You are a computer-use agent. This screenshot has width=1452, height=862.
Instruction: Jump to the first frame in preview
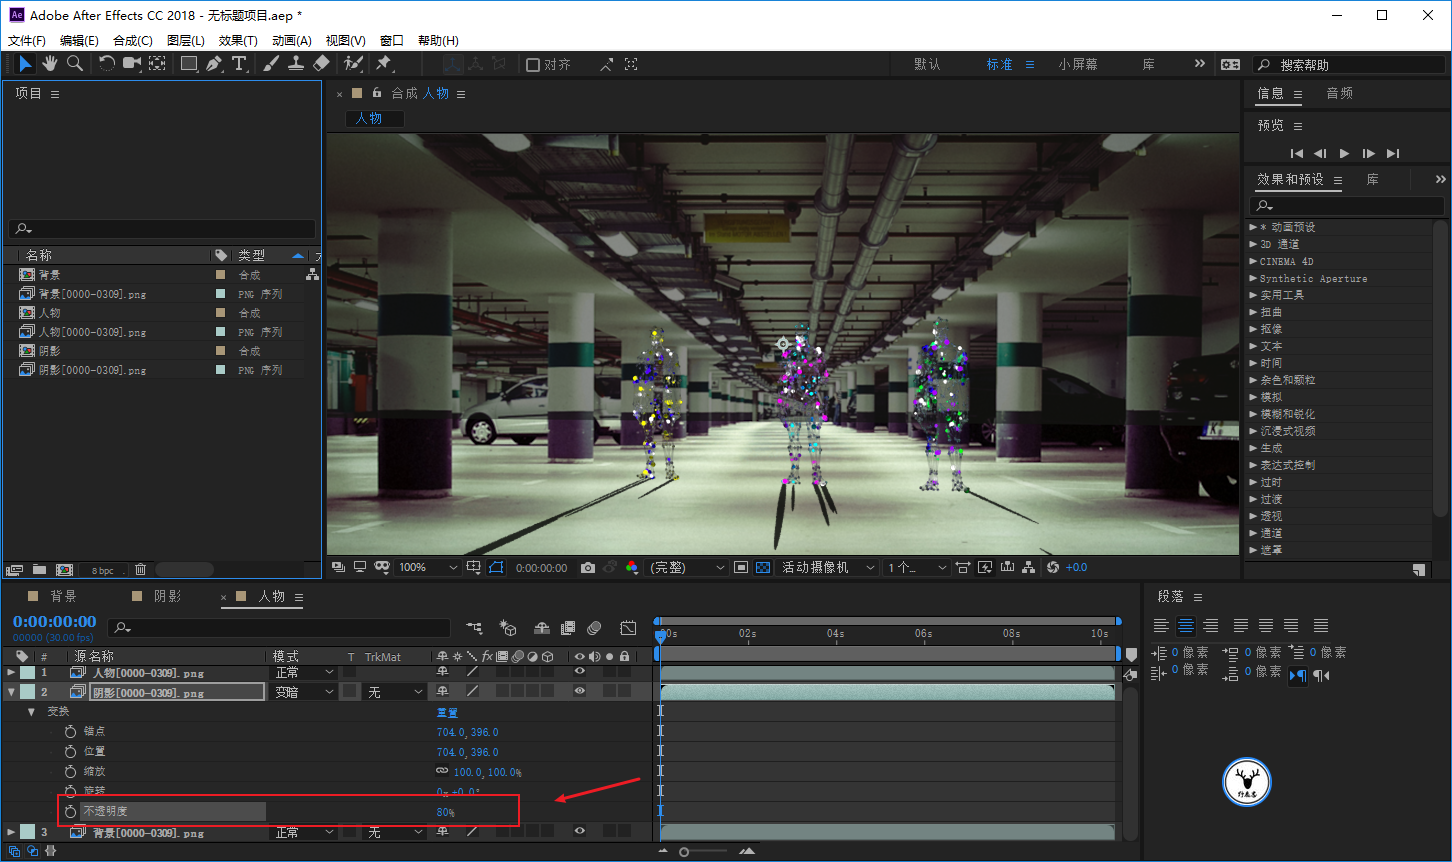[x=1297, y=153]
